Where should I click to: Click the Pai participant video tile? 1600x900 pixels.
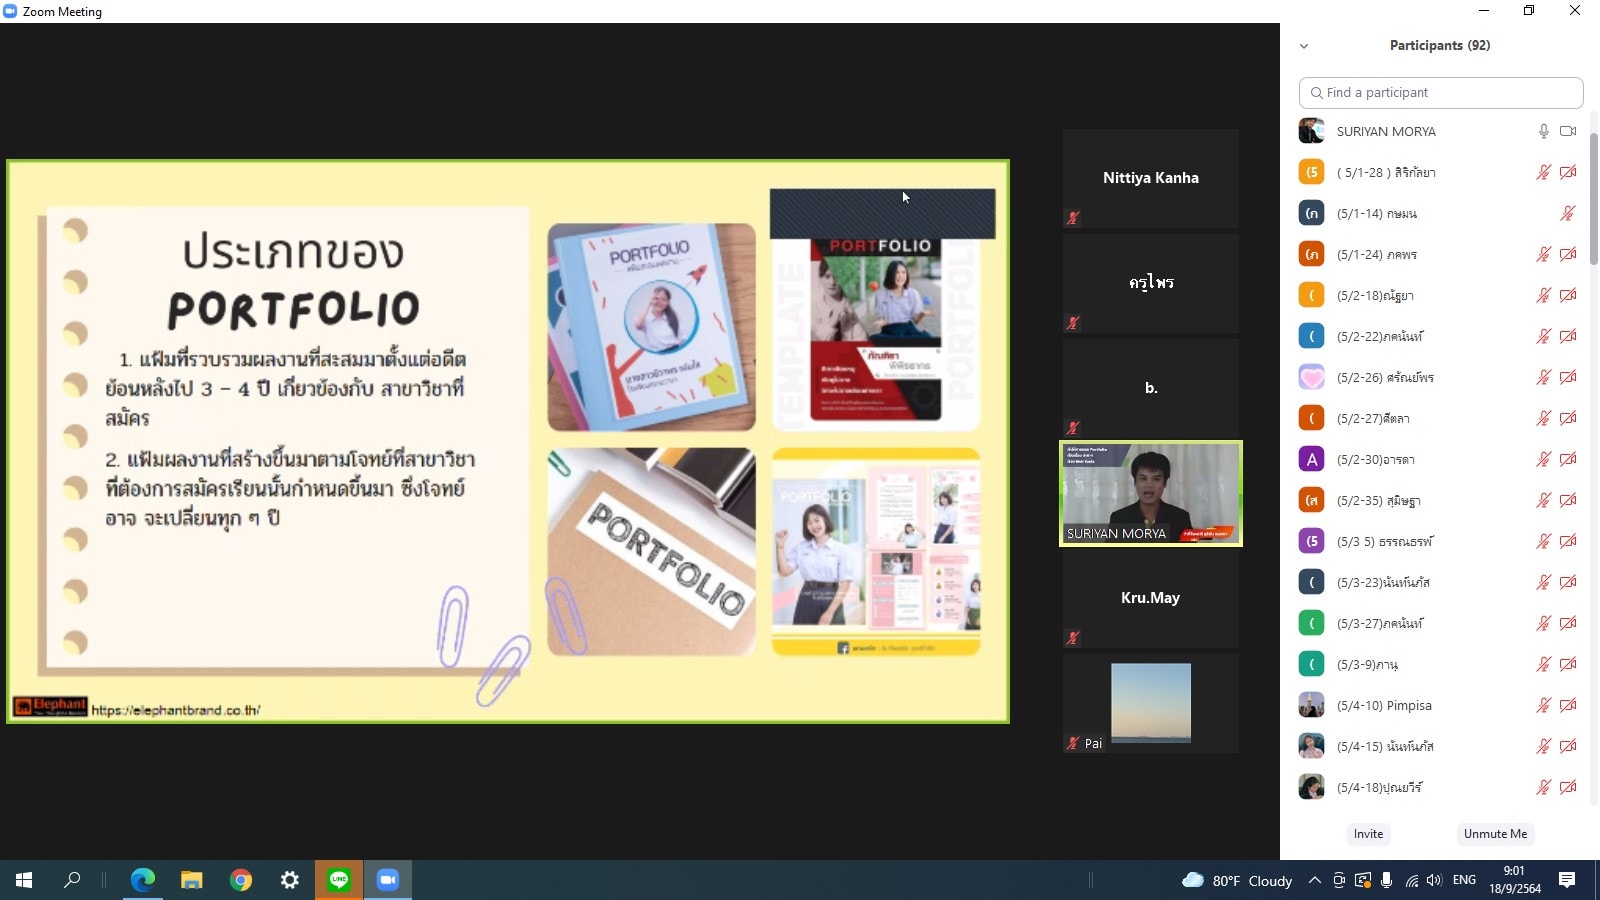pyautogui.click(x=1151, y=703)
